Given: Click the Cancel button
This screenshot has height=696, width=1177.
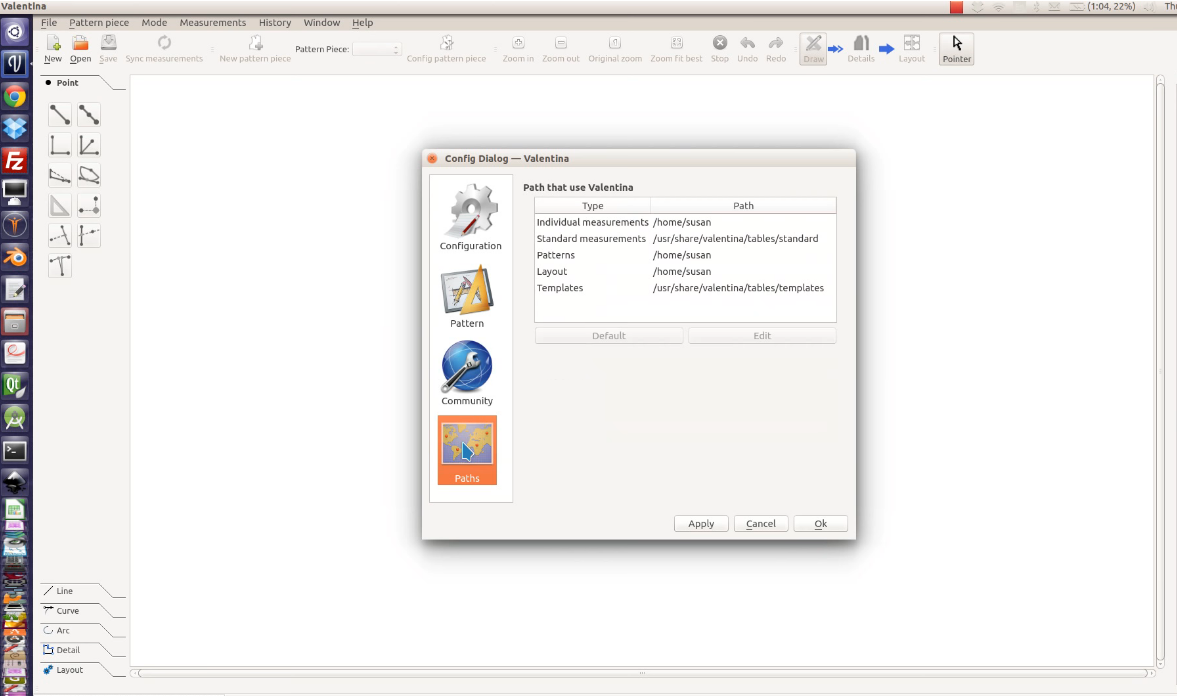Looking at the screenshot, I should [760, 523].
